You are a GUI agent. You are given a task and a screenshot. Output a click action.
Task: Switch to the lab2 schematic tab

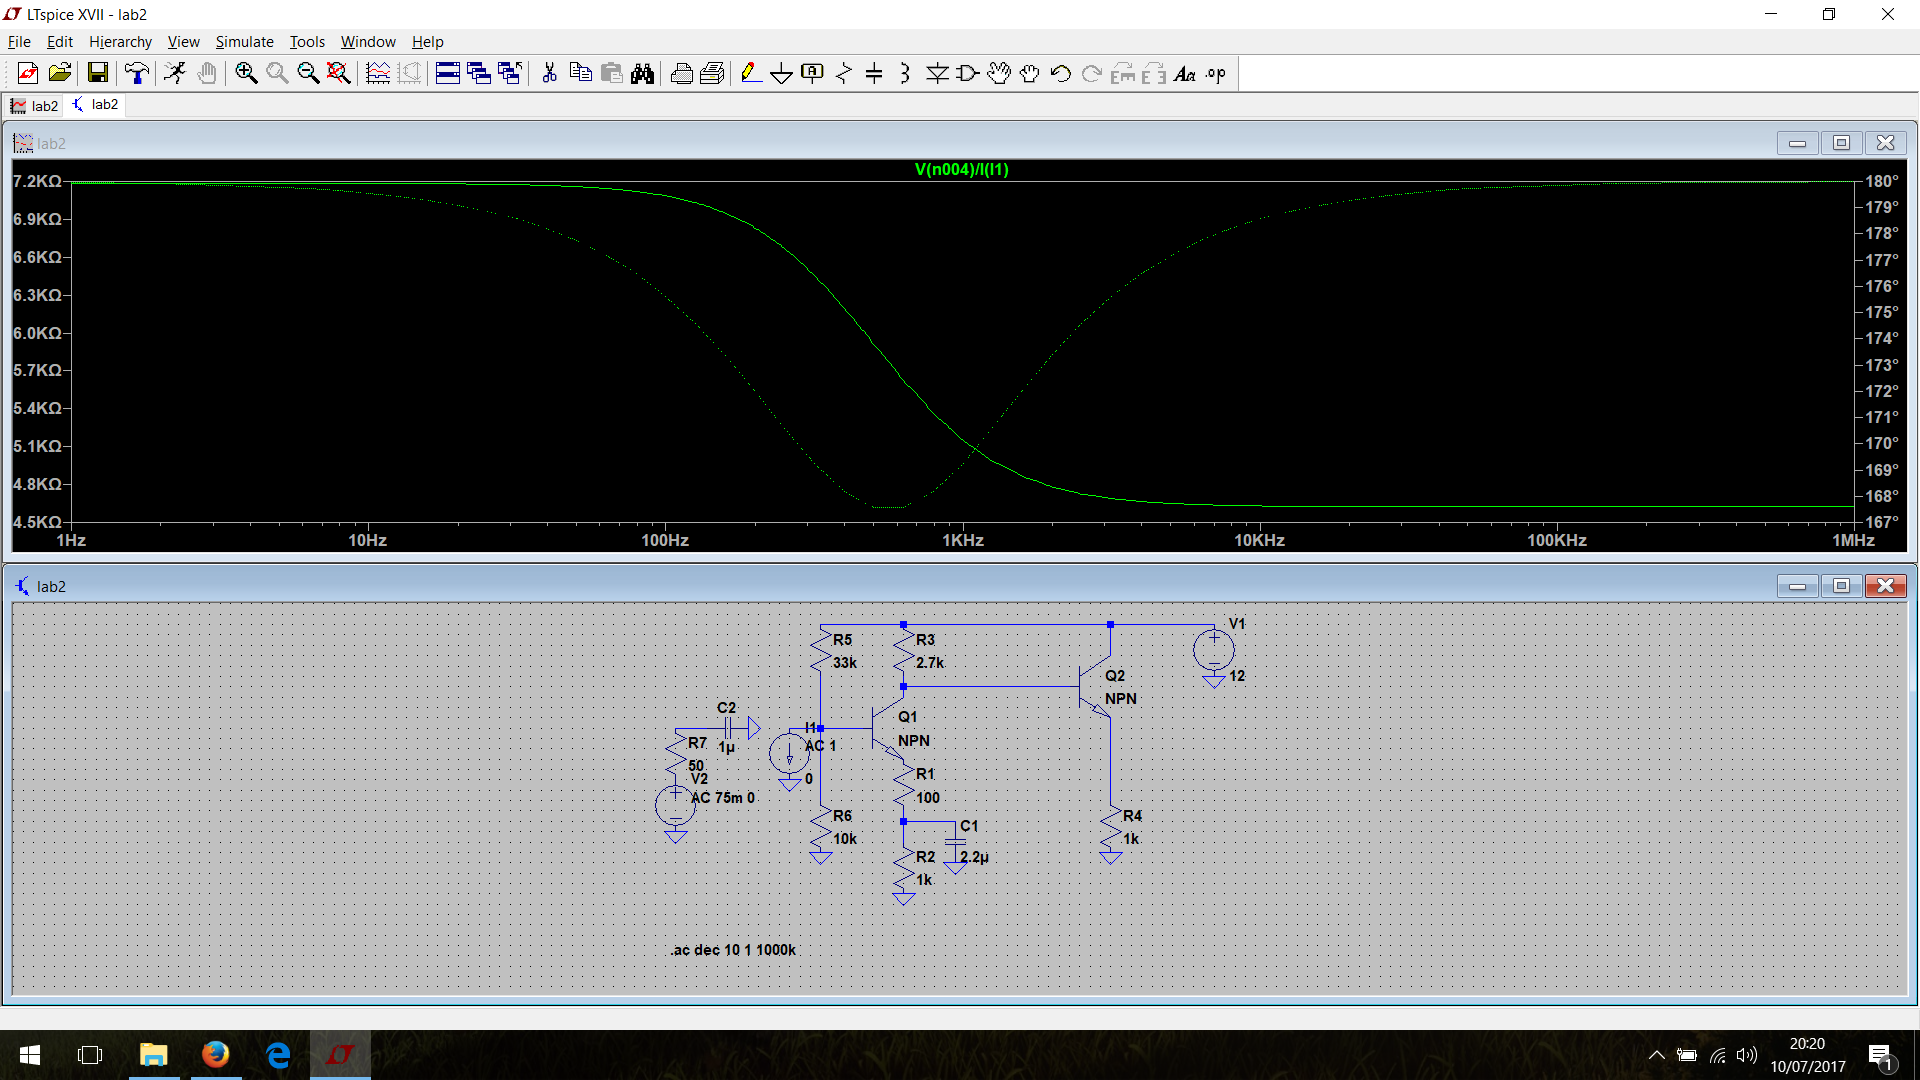coord(96,105)
